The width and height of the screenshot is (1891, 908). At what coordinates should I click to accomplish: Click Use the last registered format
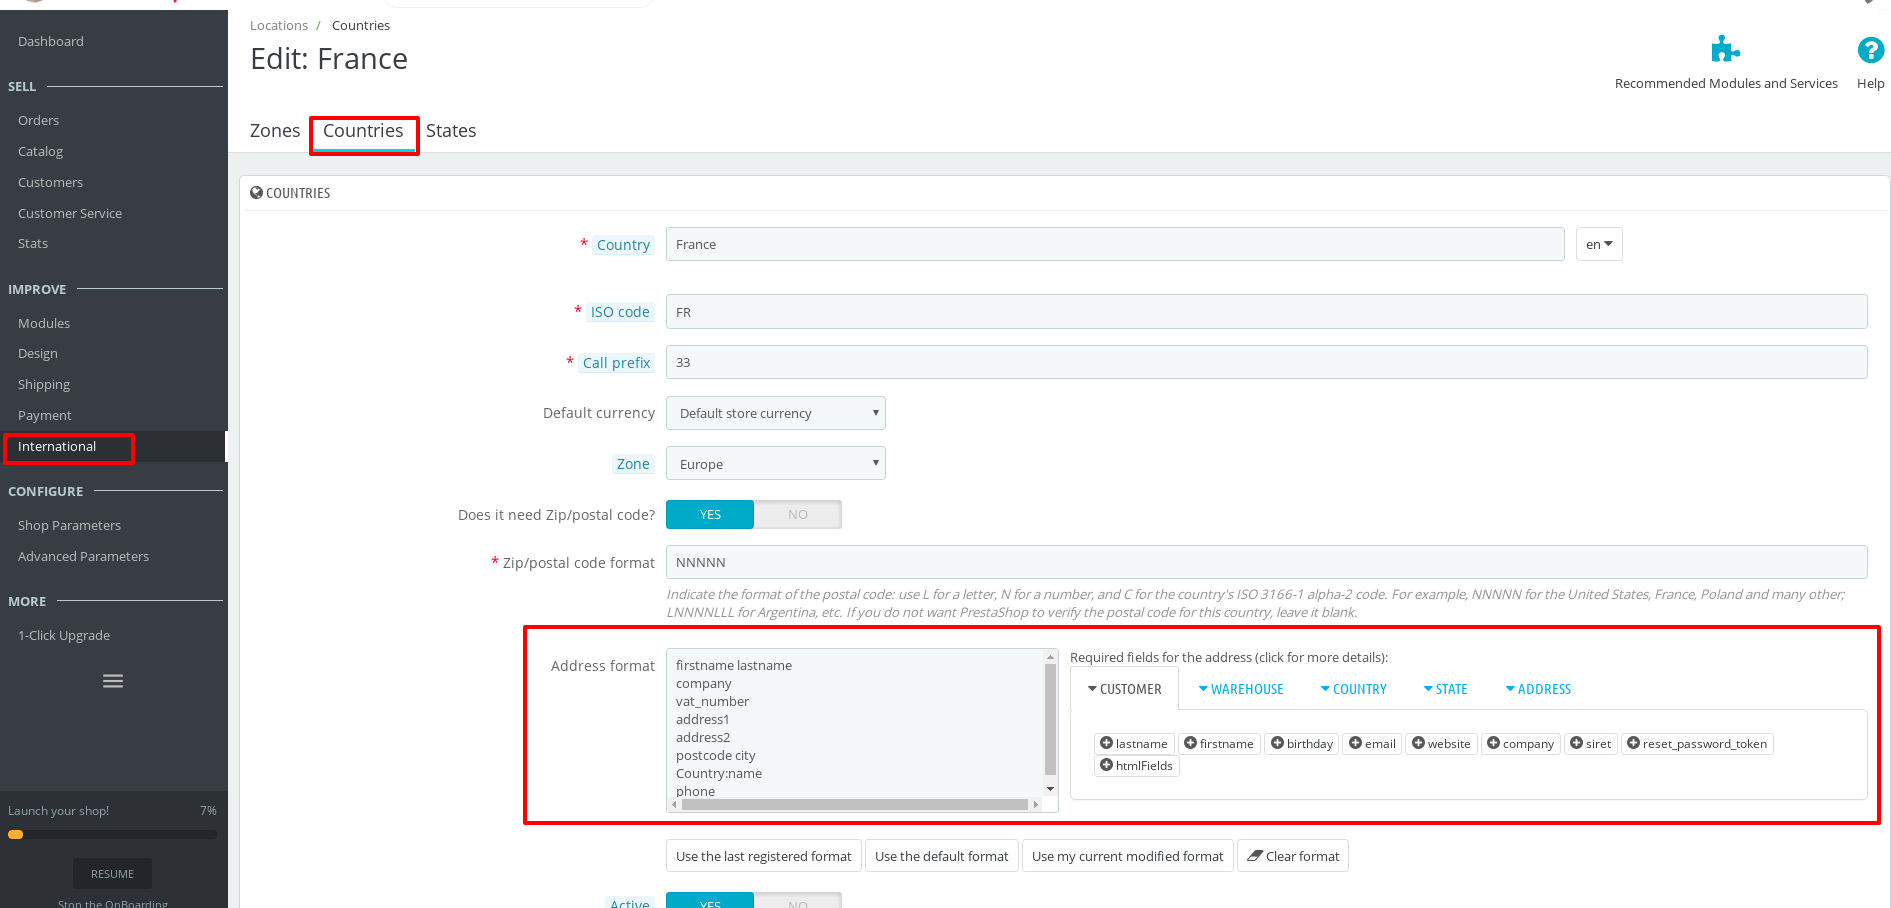point(764,856)
